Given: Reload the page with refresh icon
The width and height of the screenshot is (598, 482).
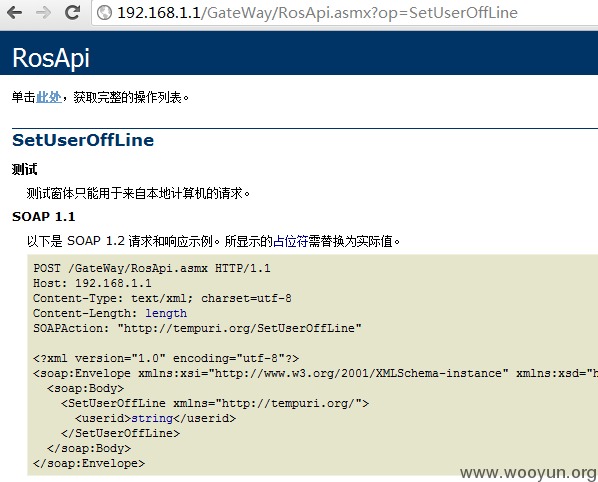Looking at the screenshot, I should pos(72,13).
